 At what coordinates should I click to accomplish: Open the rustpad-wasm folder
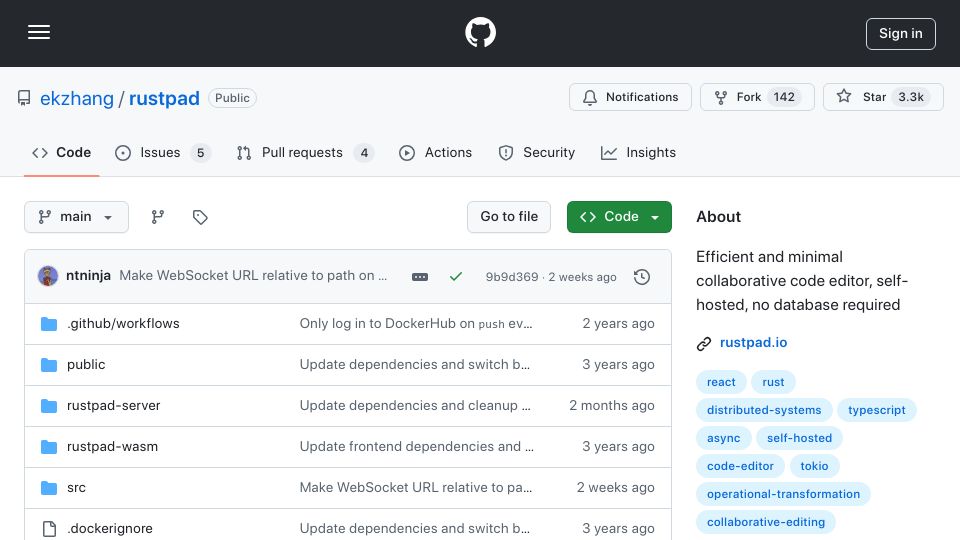click(x=112, y=446)
